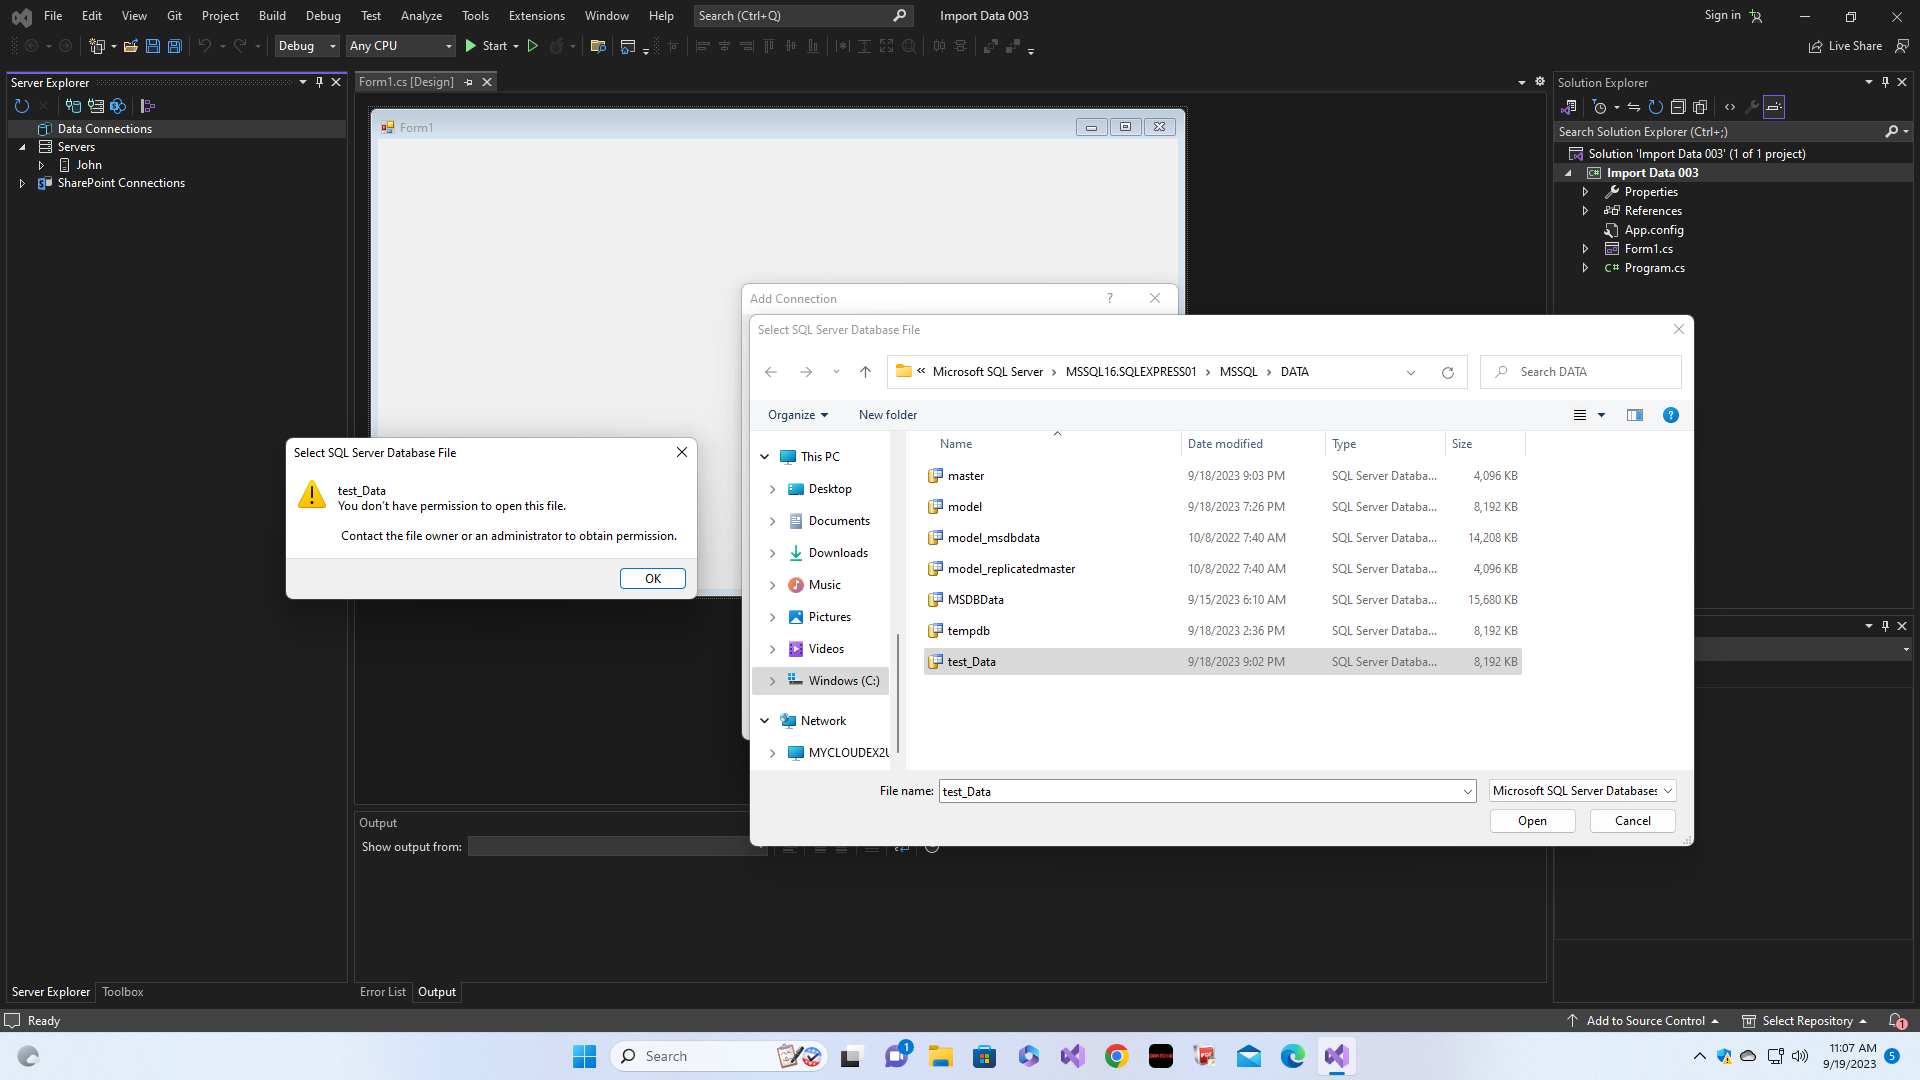Expand the References node in Solution Explorer
This screenshot has height=1080, width=1920.
pos(1585,211)
